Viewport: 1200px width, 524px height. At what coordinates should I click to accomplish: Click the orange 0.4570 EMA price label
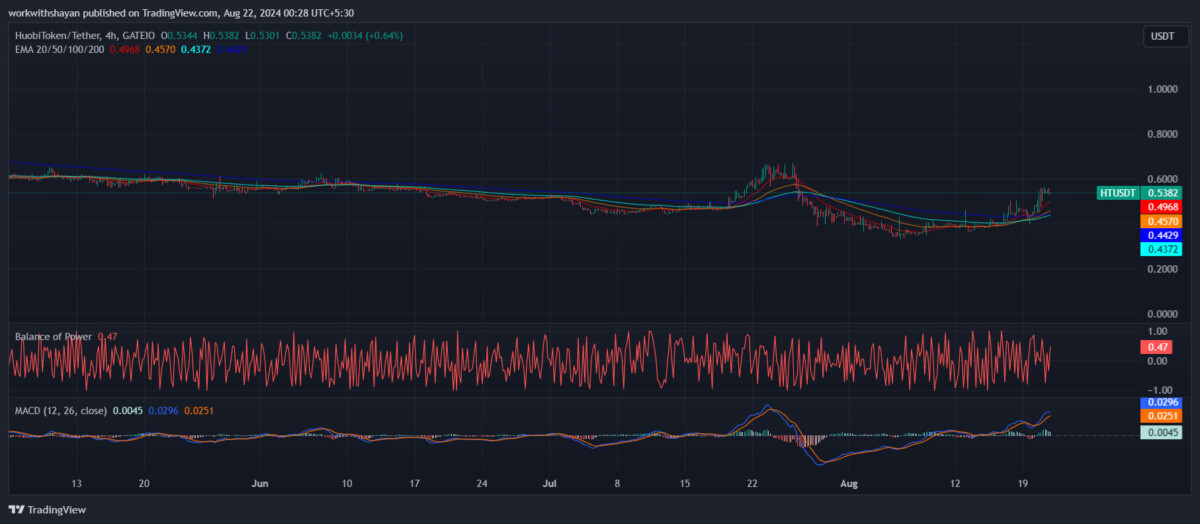(1162, 220)
